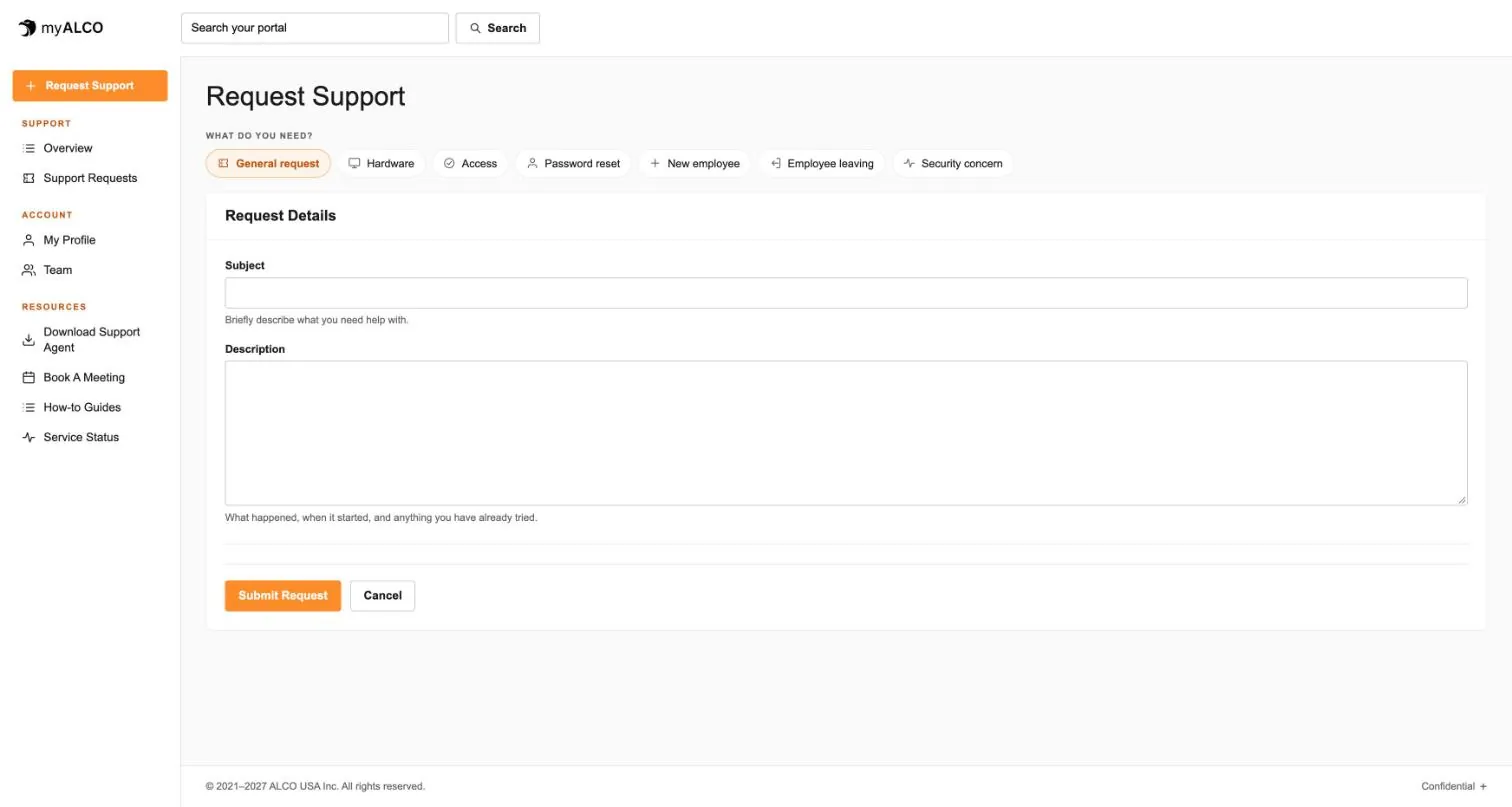This screenshot has width=1512, height=807.
Task: Click the Access checkmark circle icon
Action: tap(449, 163)
